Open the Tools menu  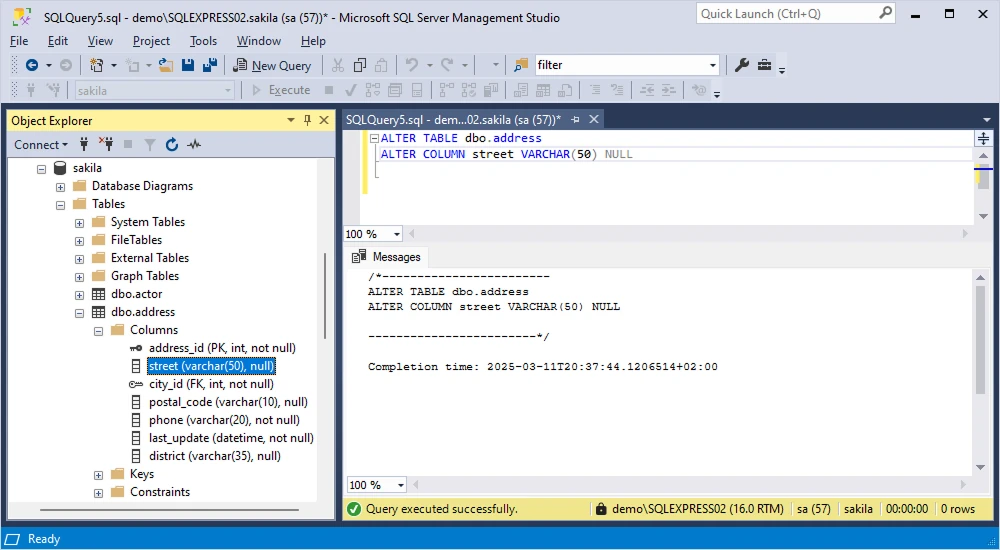tap(203, 41)
